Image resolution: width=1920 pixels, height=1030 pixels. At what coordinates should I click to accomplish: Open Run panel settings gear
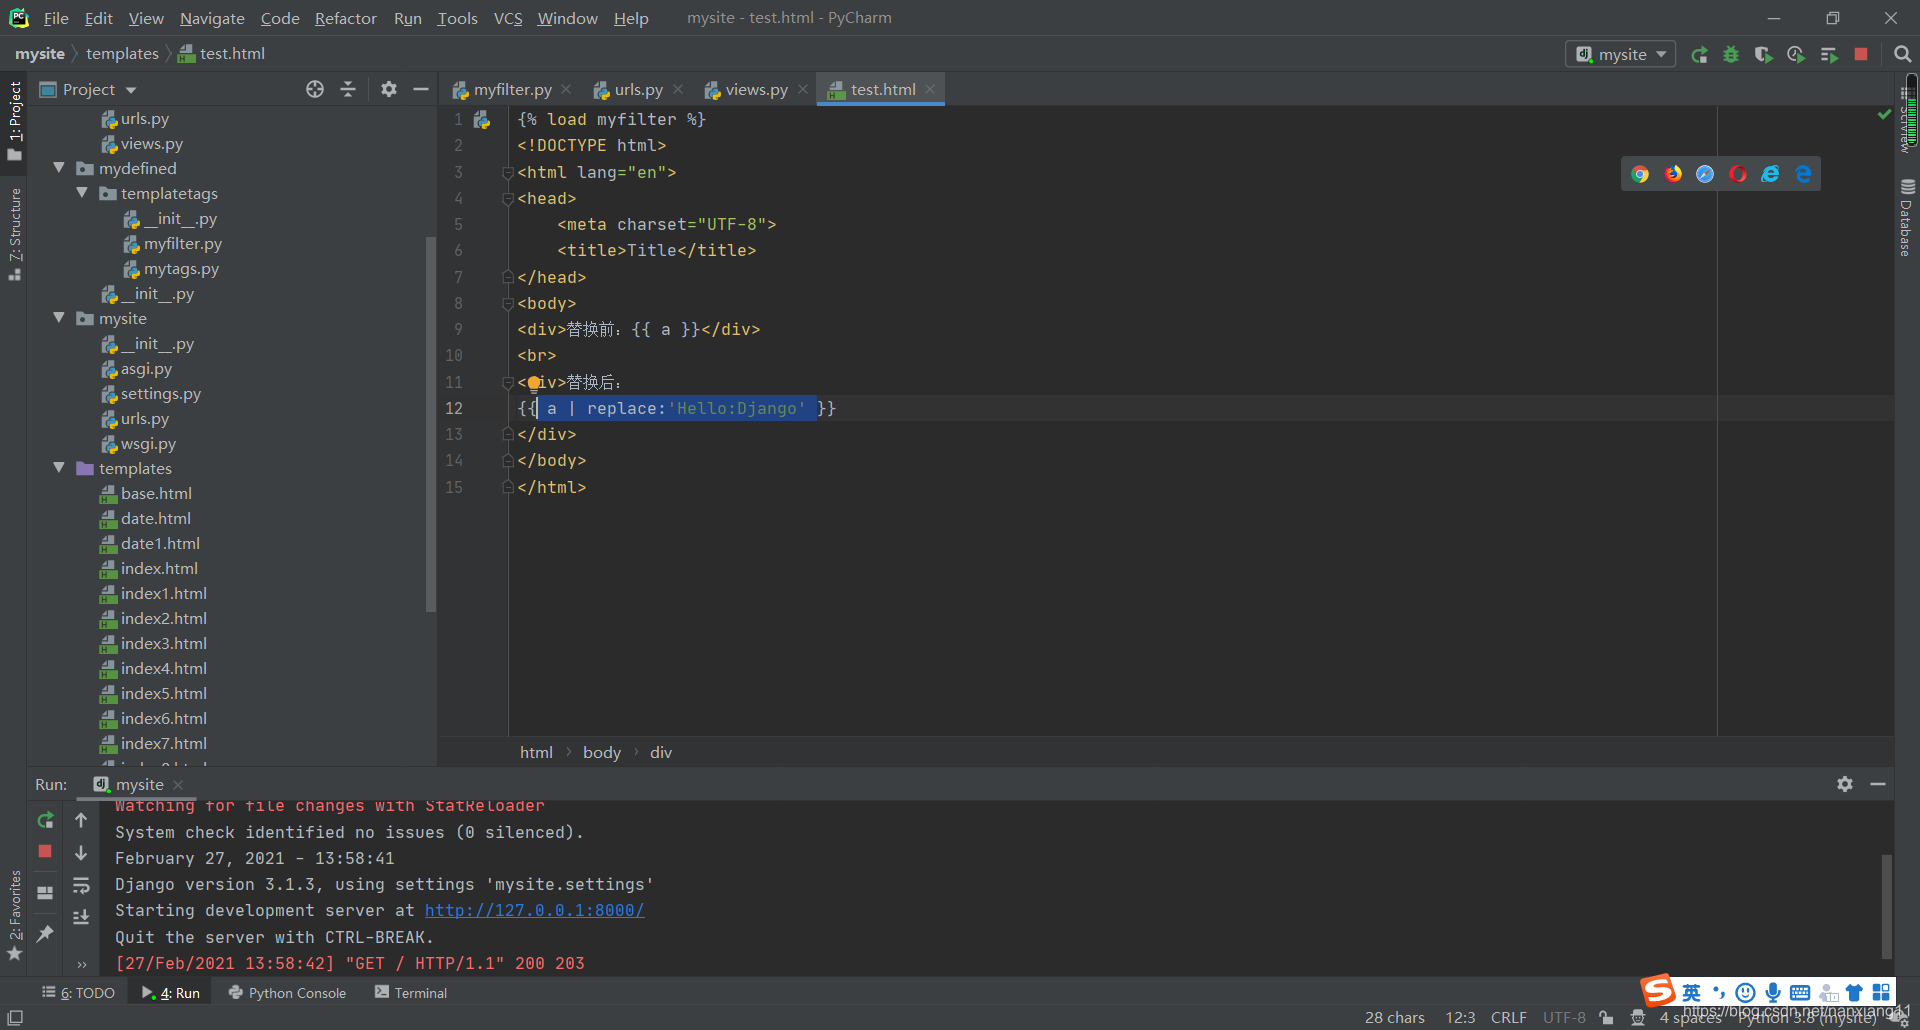(1845, 784)
